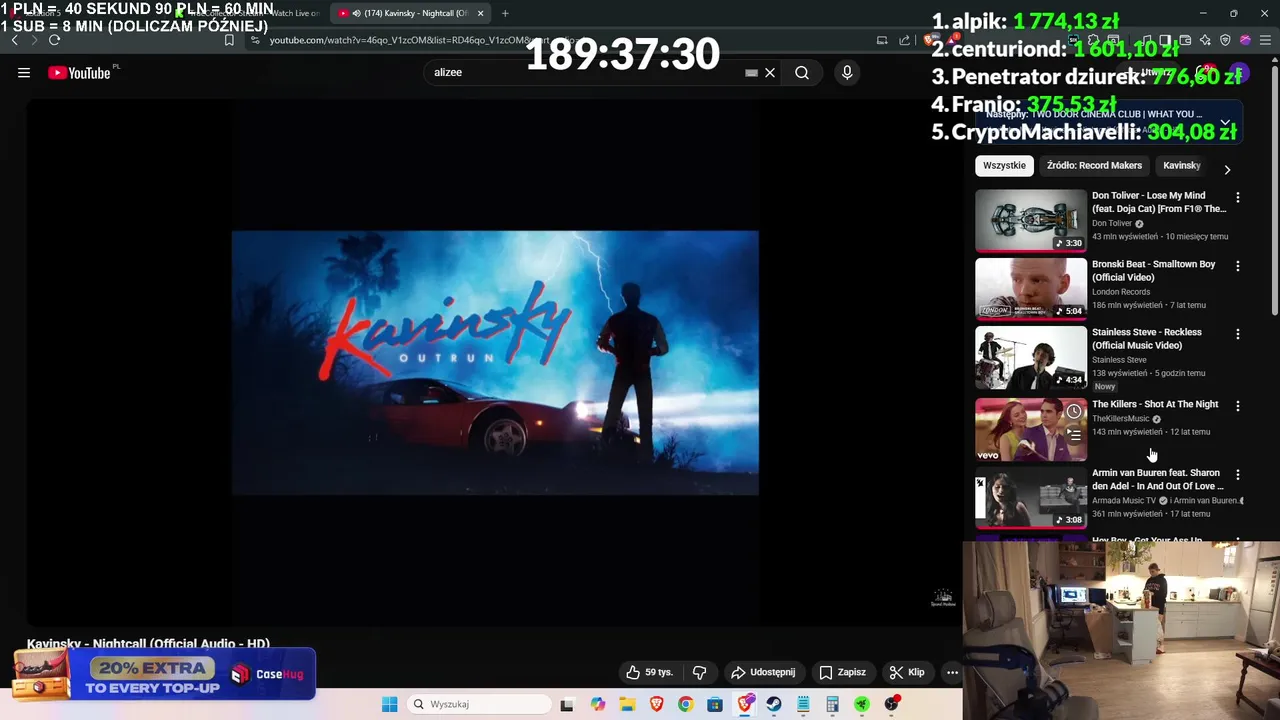Open Microsoft Store from the taskbar

[715, 704]
